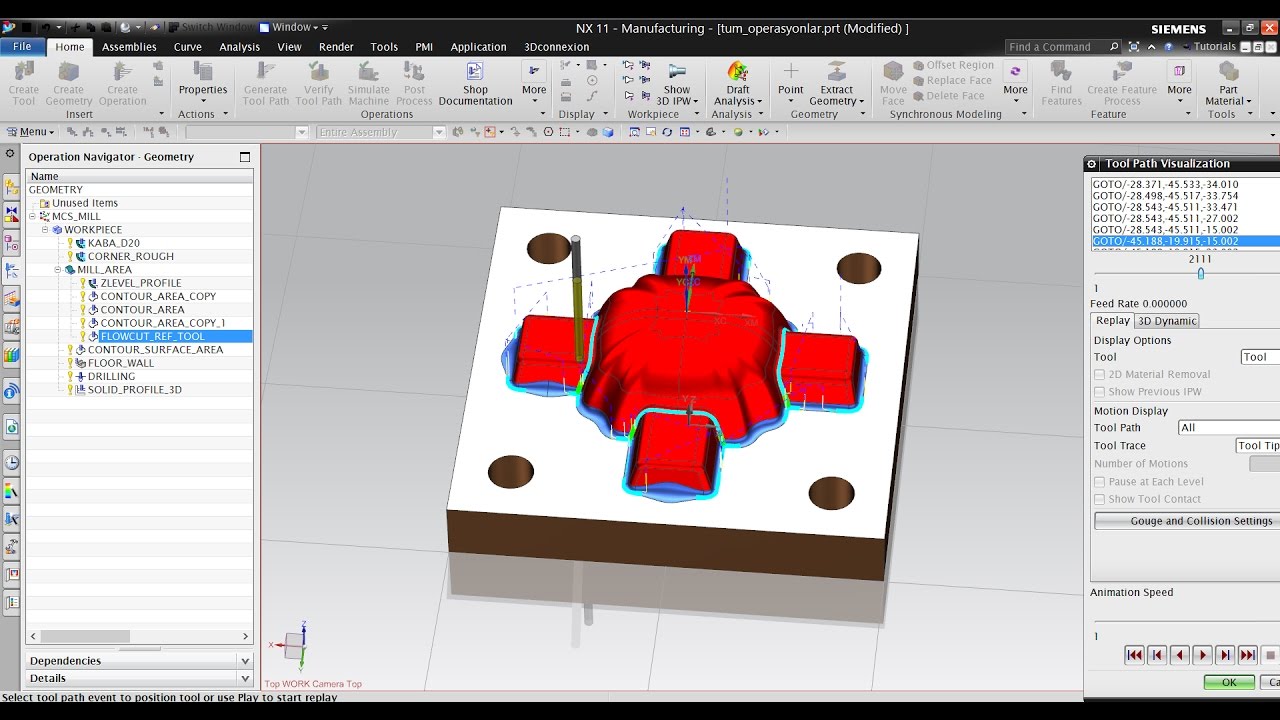This screenshot has width=1280, height=720.
Task: Click the Verify Tool Path icon
Action: click(x=318, y=72)
